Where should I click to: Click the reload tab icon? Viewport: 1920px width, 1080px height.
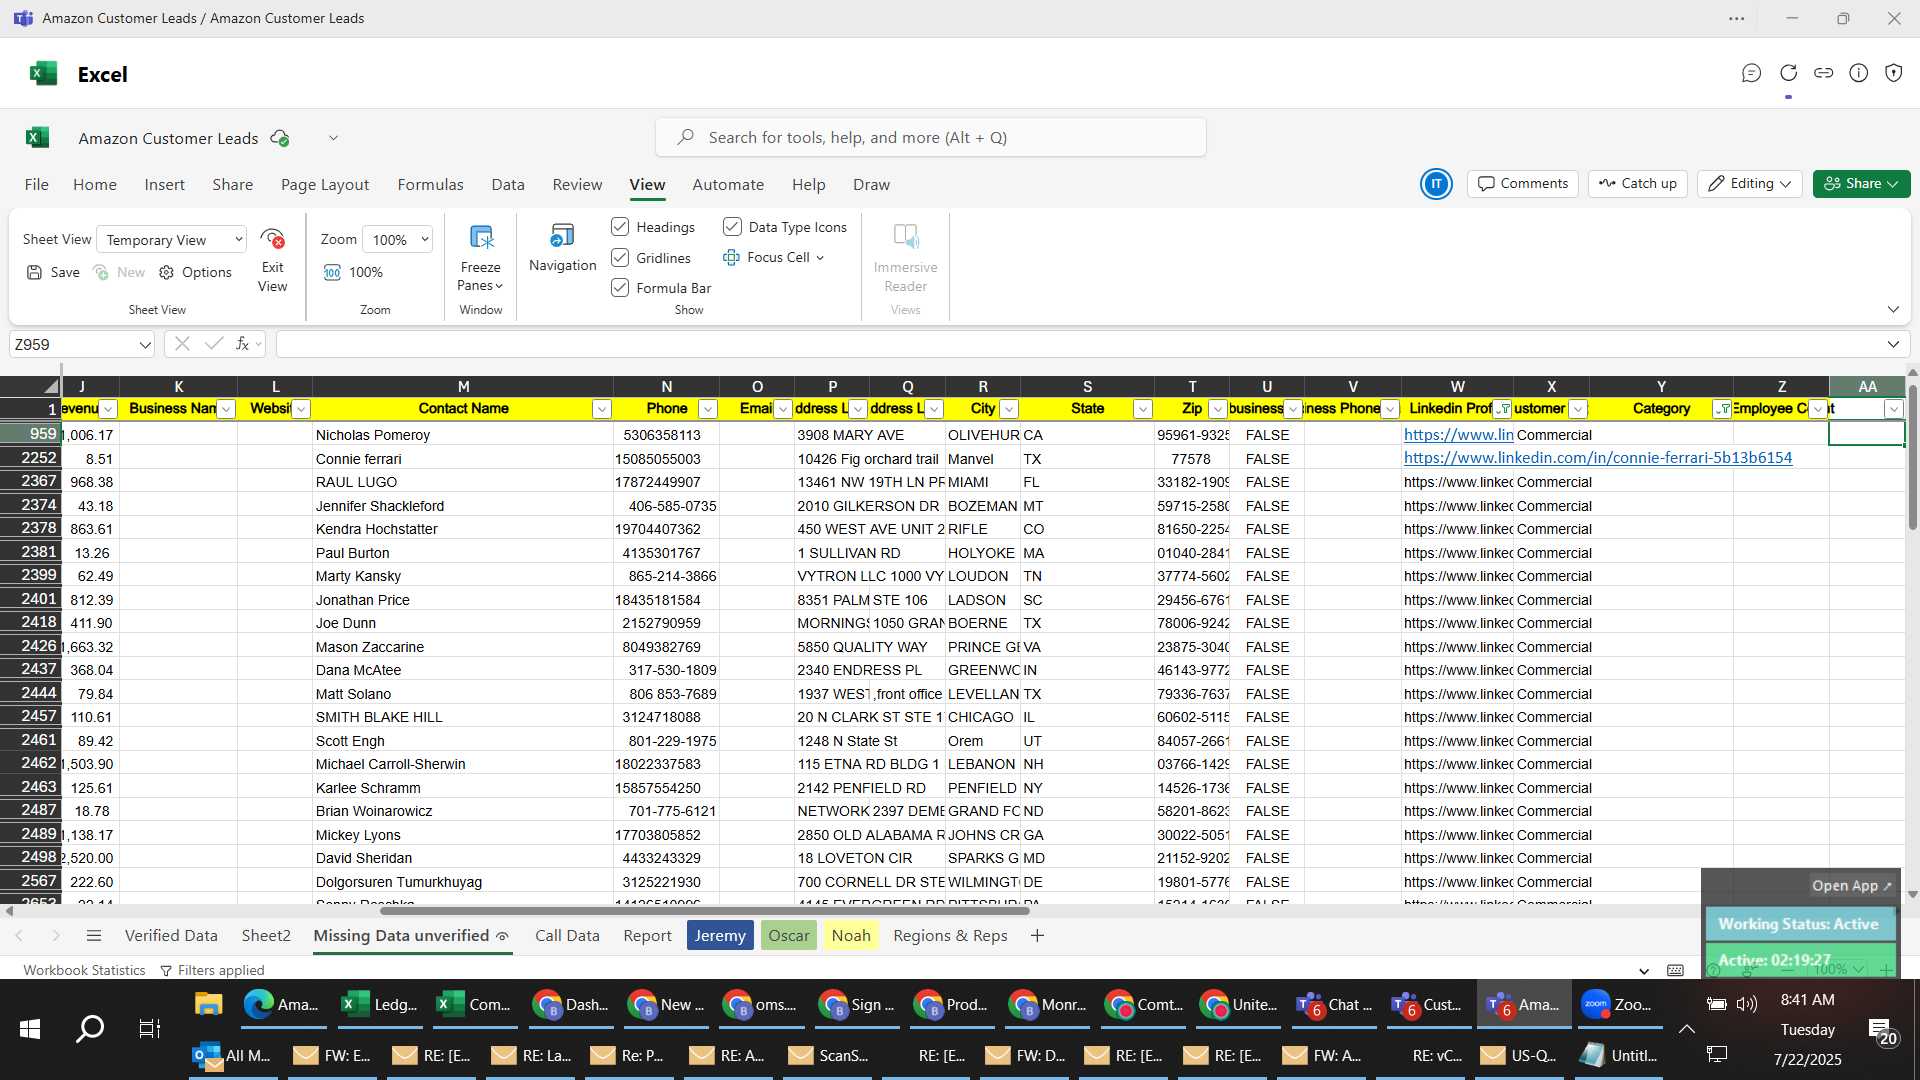[1788, 73]
